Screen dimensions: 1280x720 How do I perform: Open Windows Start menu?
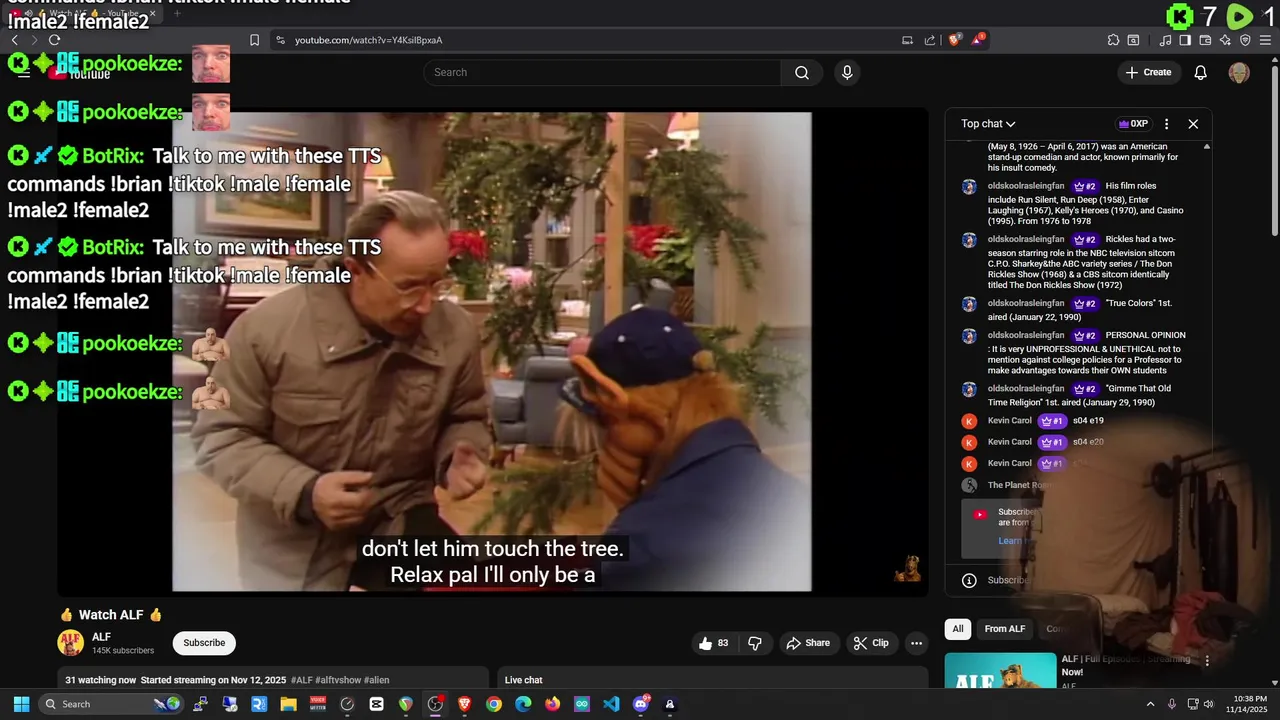pos(21,704)
